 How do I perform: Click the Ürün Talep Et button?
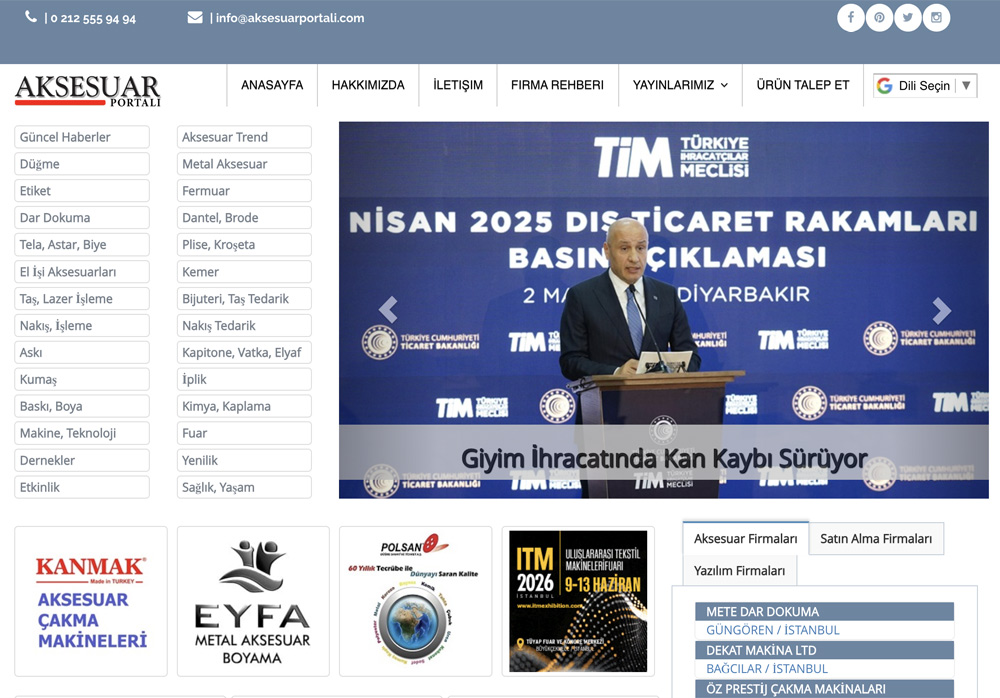click(803, 85)
